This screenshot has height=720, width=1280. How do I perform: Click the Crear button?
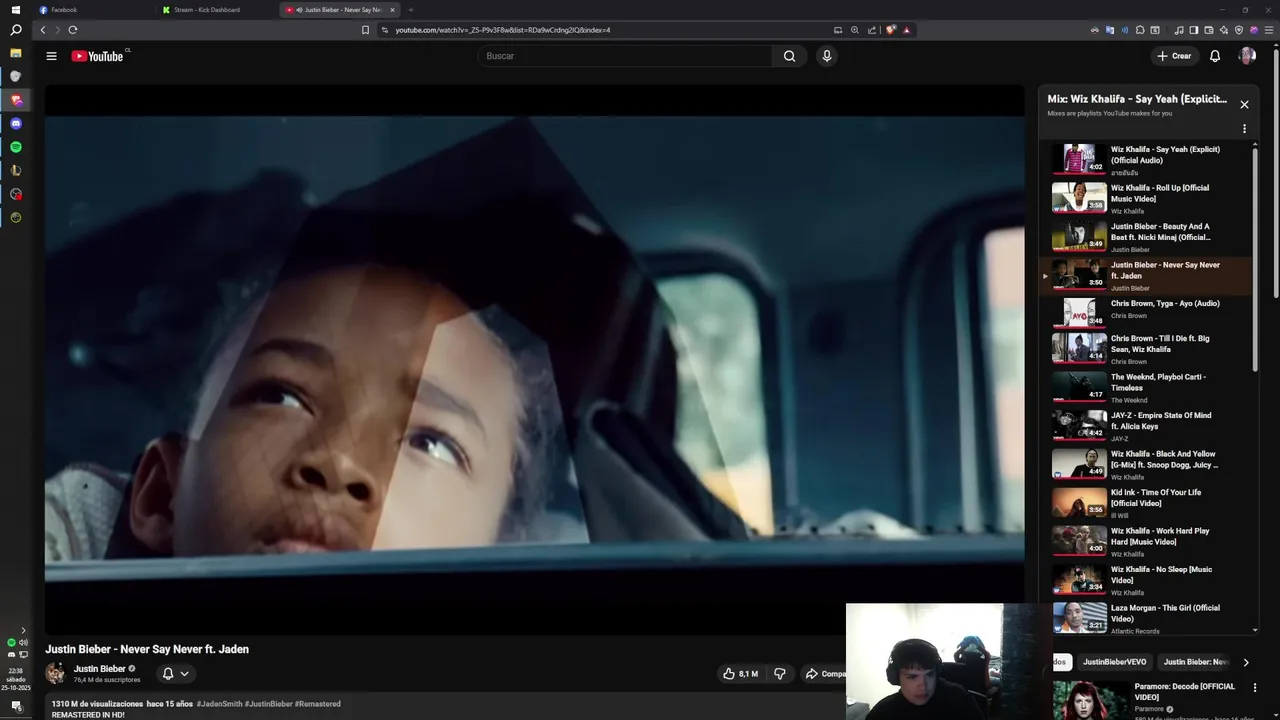[x=1174, y=56]
